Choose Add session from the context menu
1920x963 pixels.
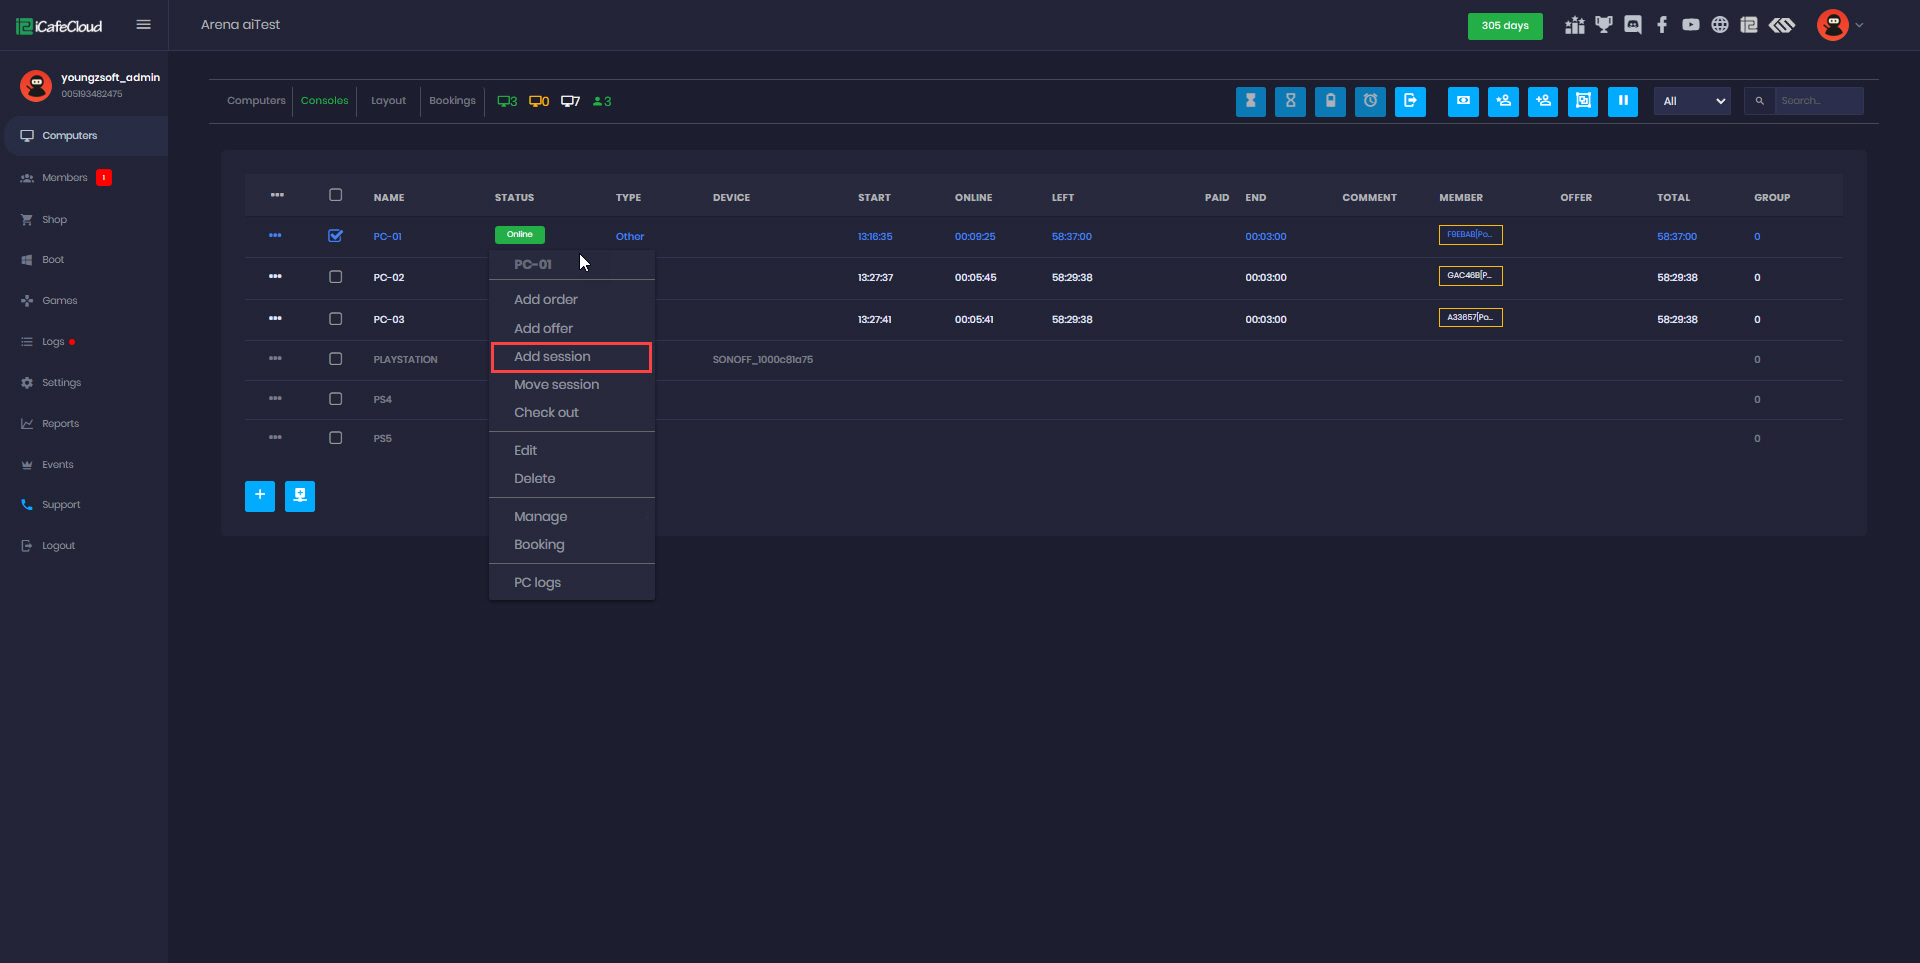point(552,357)
